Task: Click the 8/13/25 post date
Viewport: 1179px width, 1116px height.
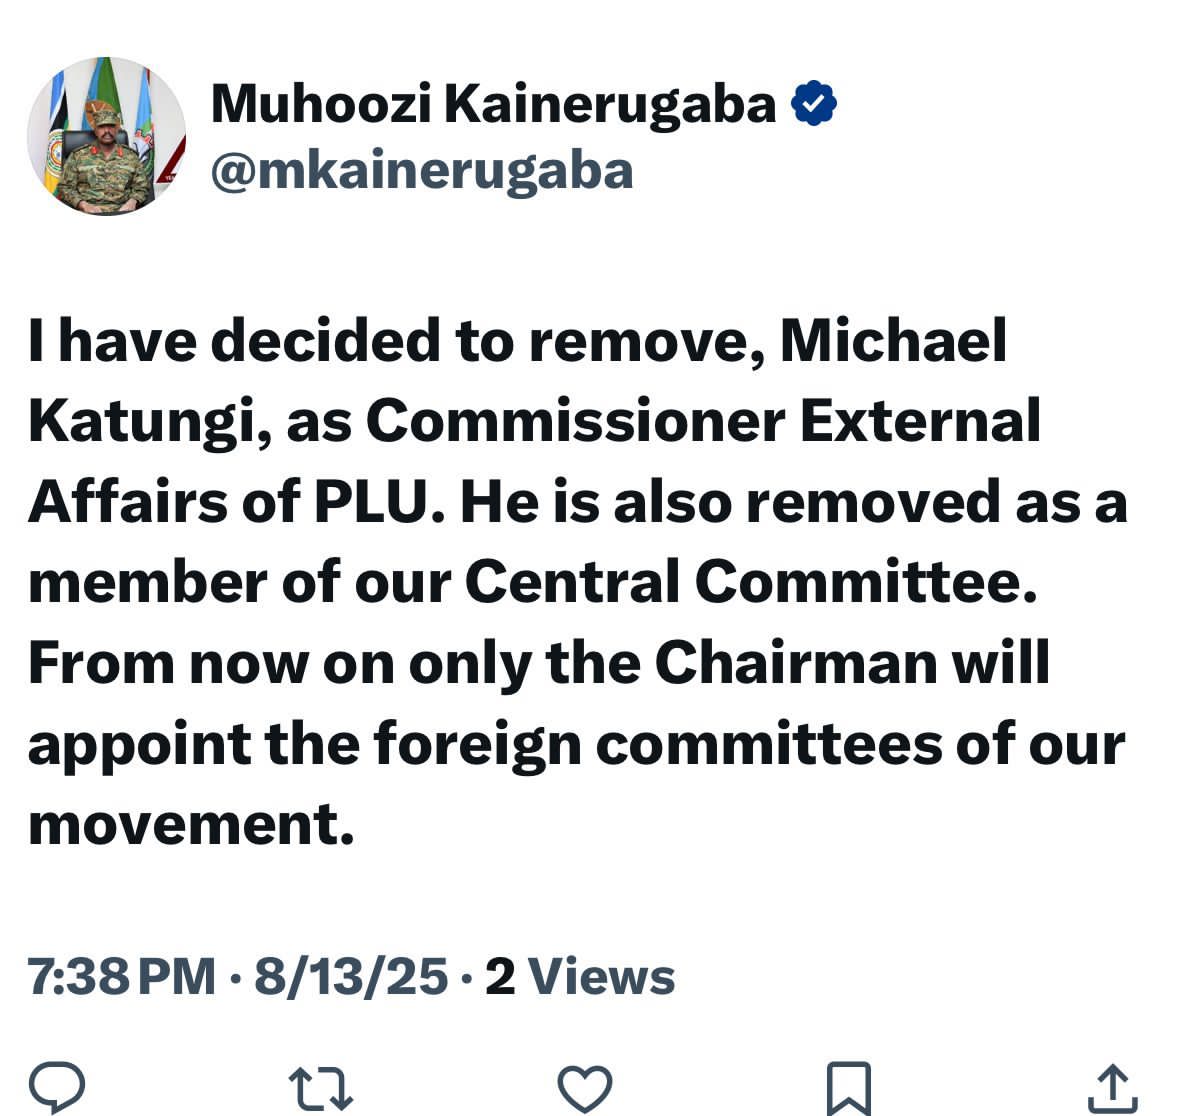Action: tap(351, 976)
